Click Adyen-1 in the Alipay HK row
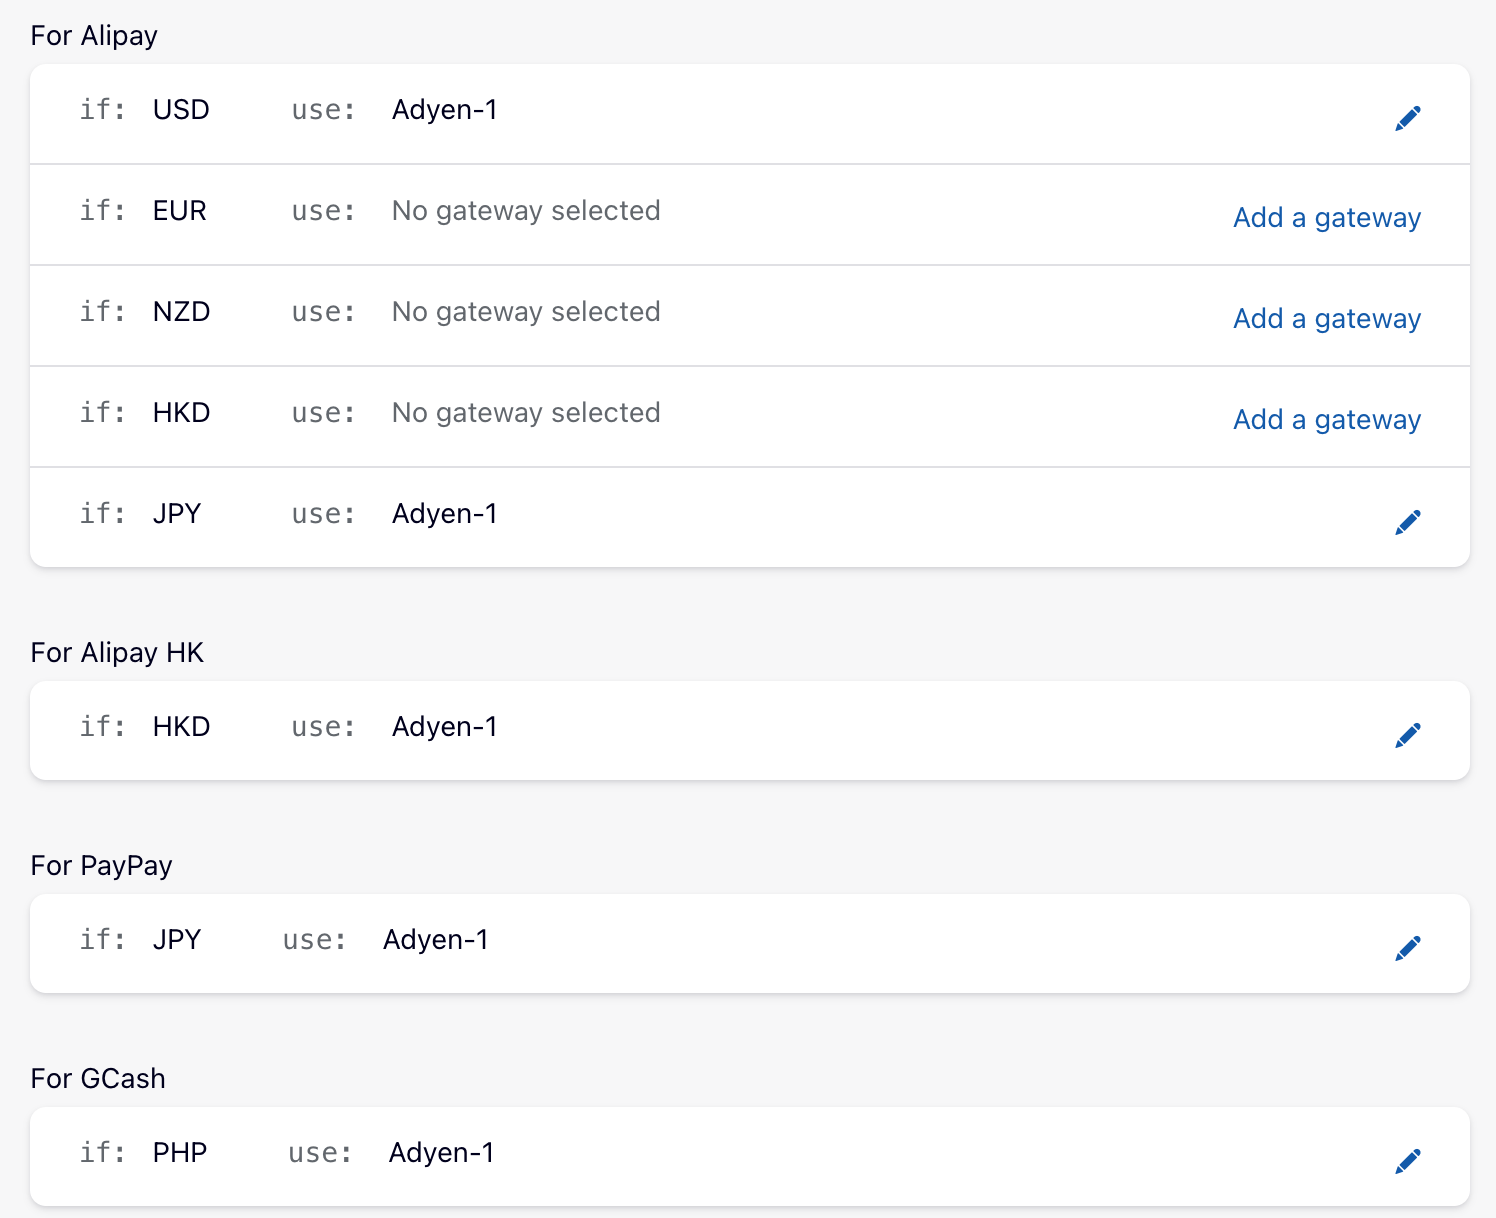Viewport: 1496px width, 1218px height. [x=445, y=727]
